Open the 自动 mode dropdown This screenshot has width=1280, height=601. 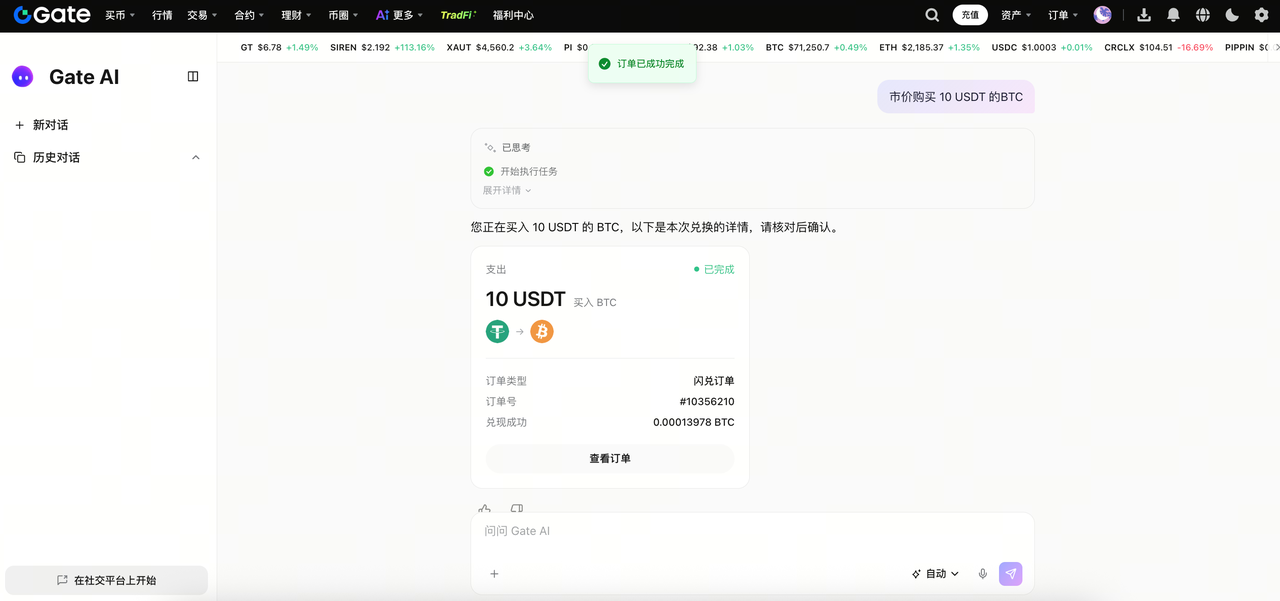point(936,574)
